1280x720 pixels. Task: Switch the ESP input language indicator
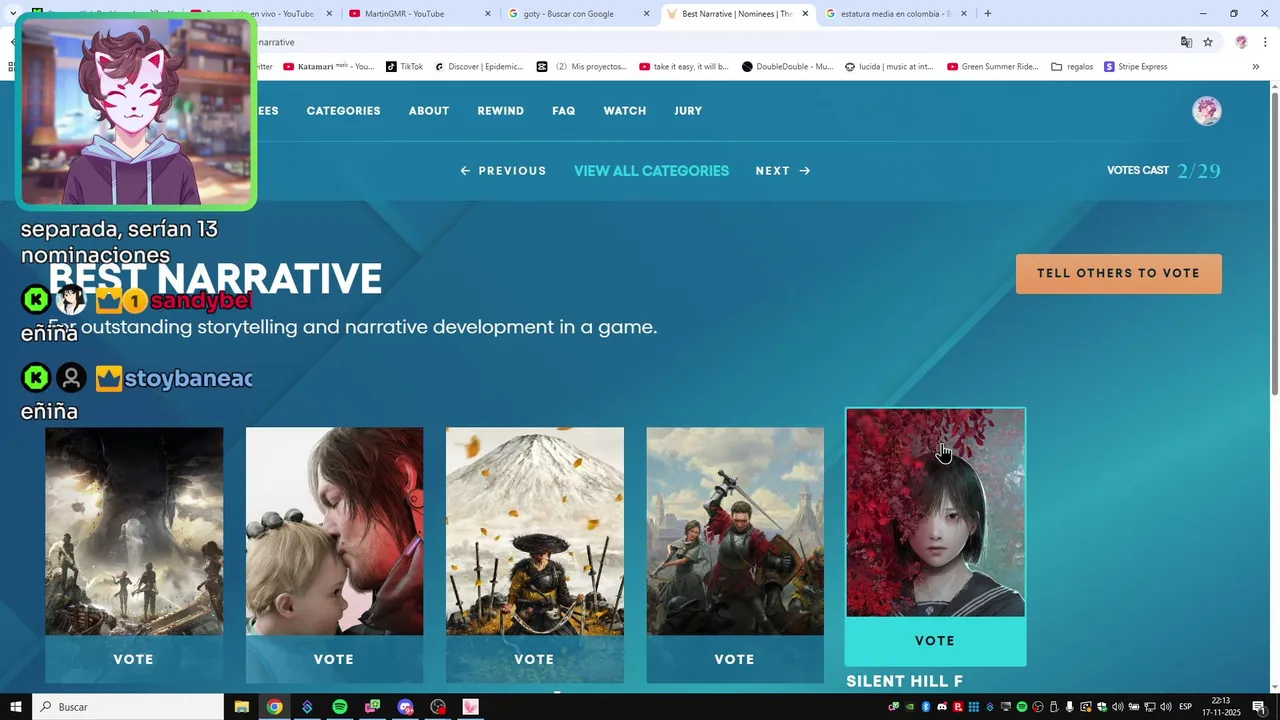coord(1185,707)
